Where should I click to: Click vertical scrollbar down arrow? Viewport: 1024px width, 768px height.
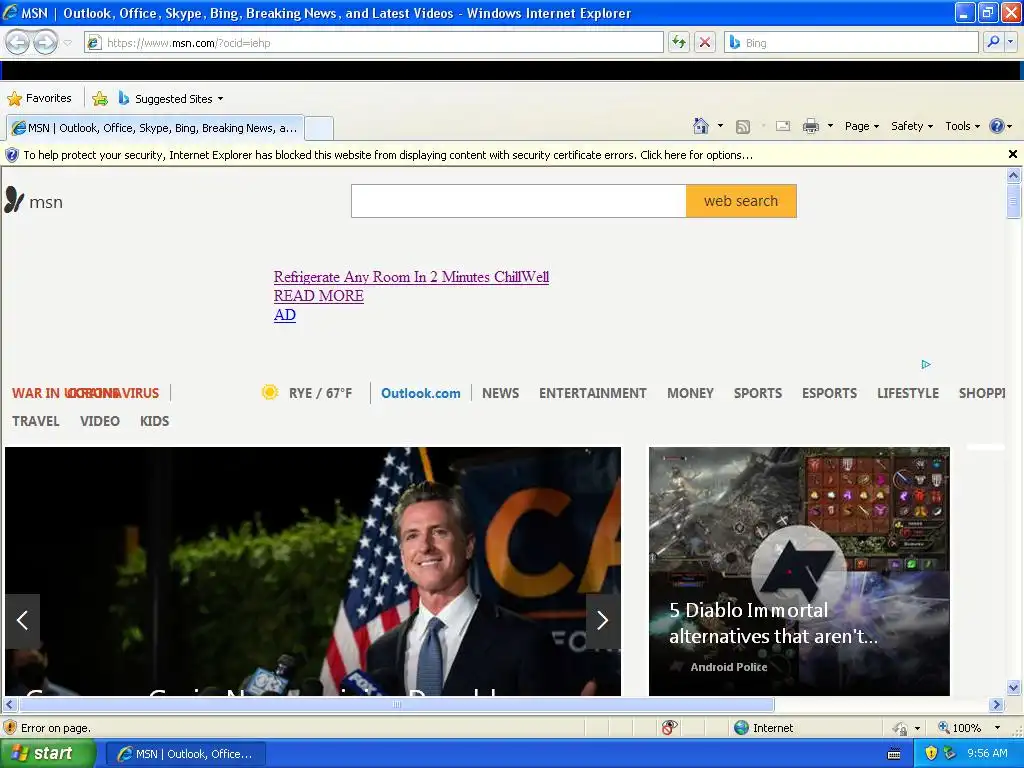[1014, 687]
